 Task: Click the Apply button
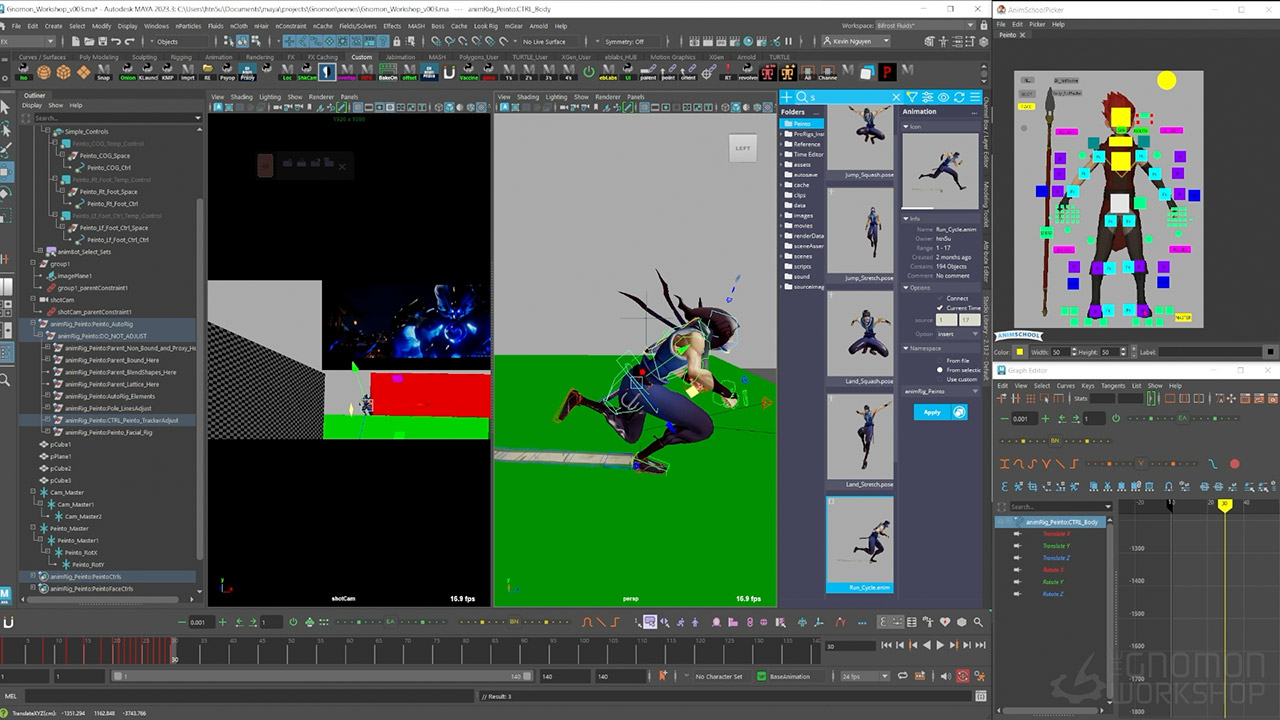pos(932,412)
